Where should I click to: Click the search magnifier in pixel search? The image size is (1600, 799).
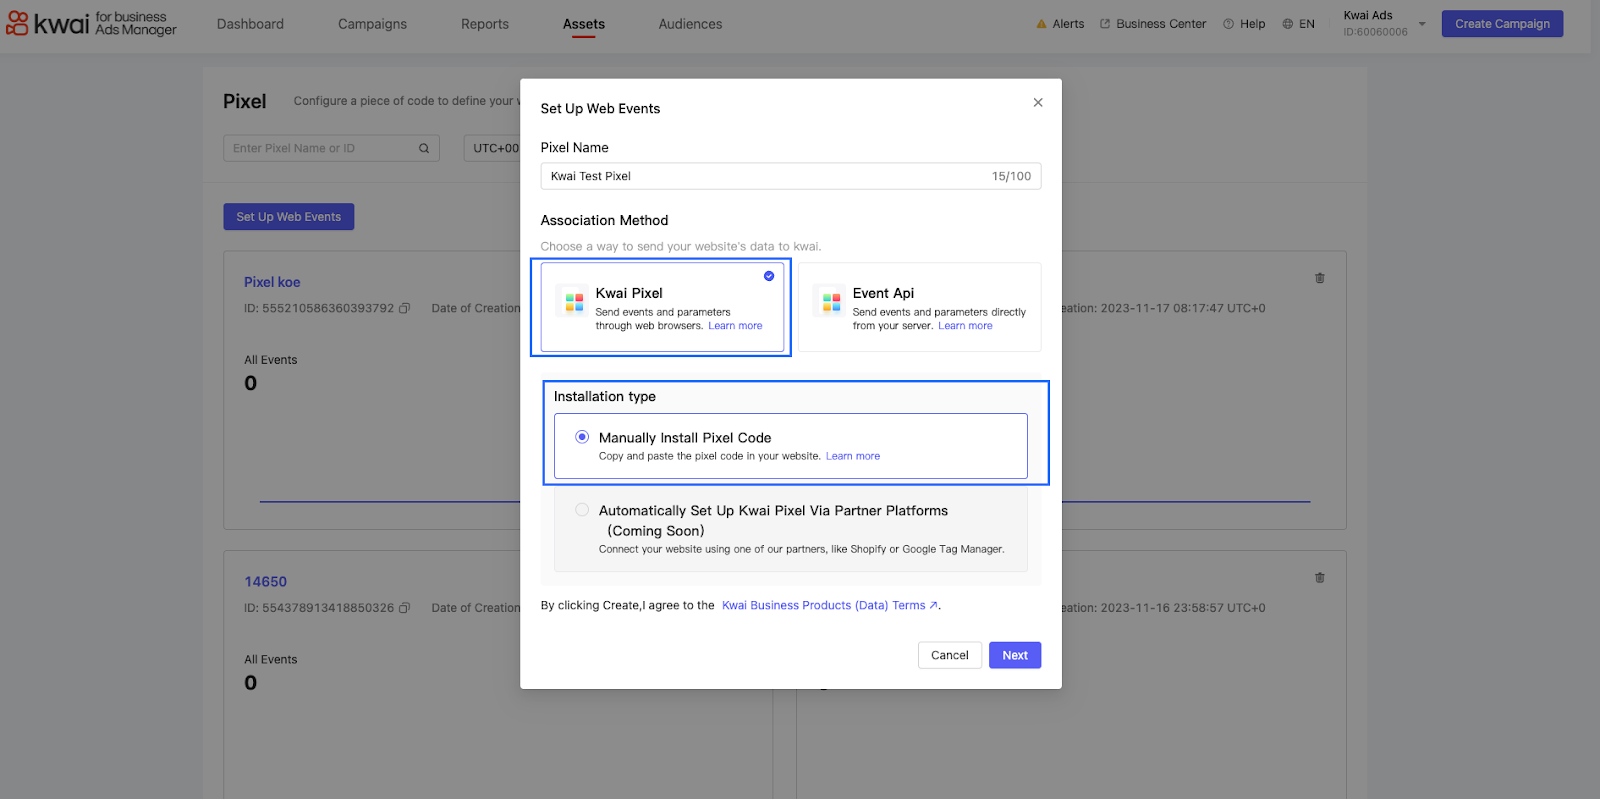(x=424, y=149)
